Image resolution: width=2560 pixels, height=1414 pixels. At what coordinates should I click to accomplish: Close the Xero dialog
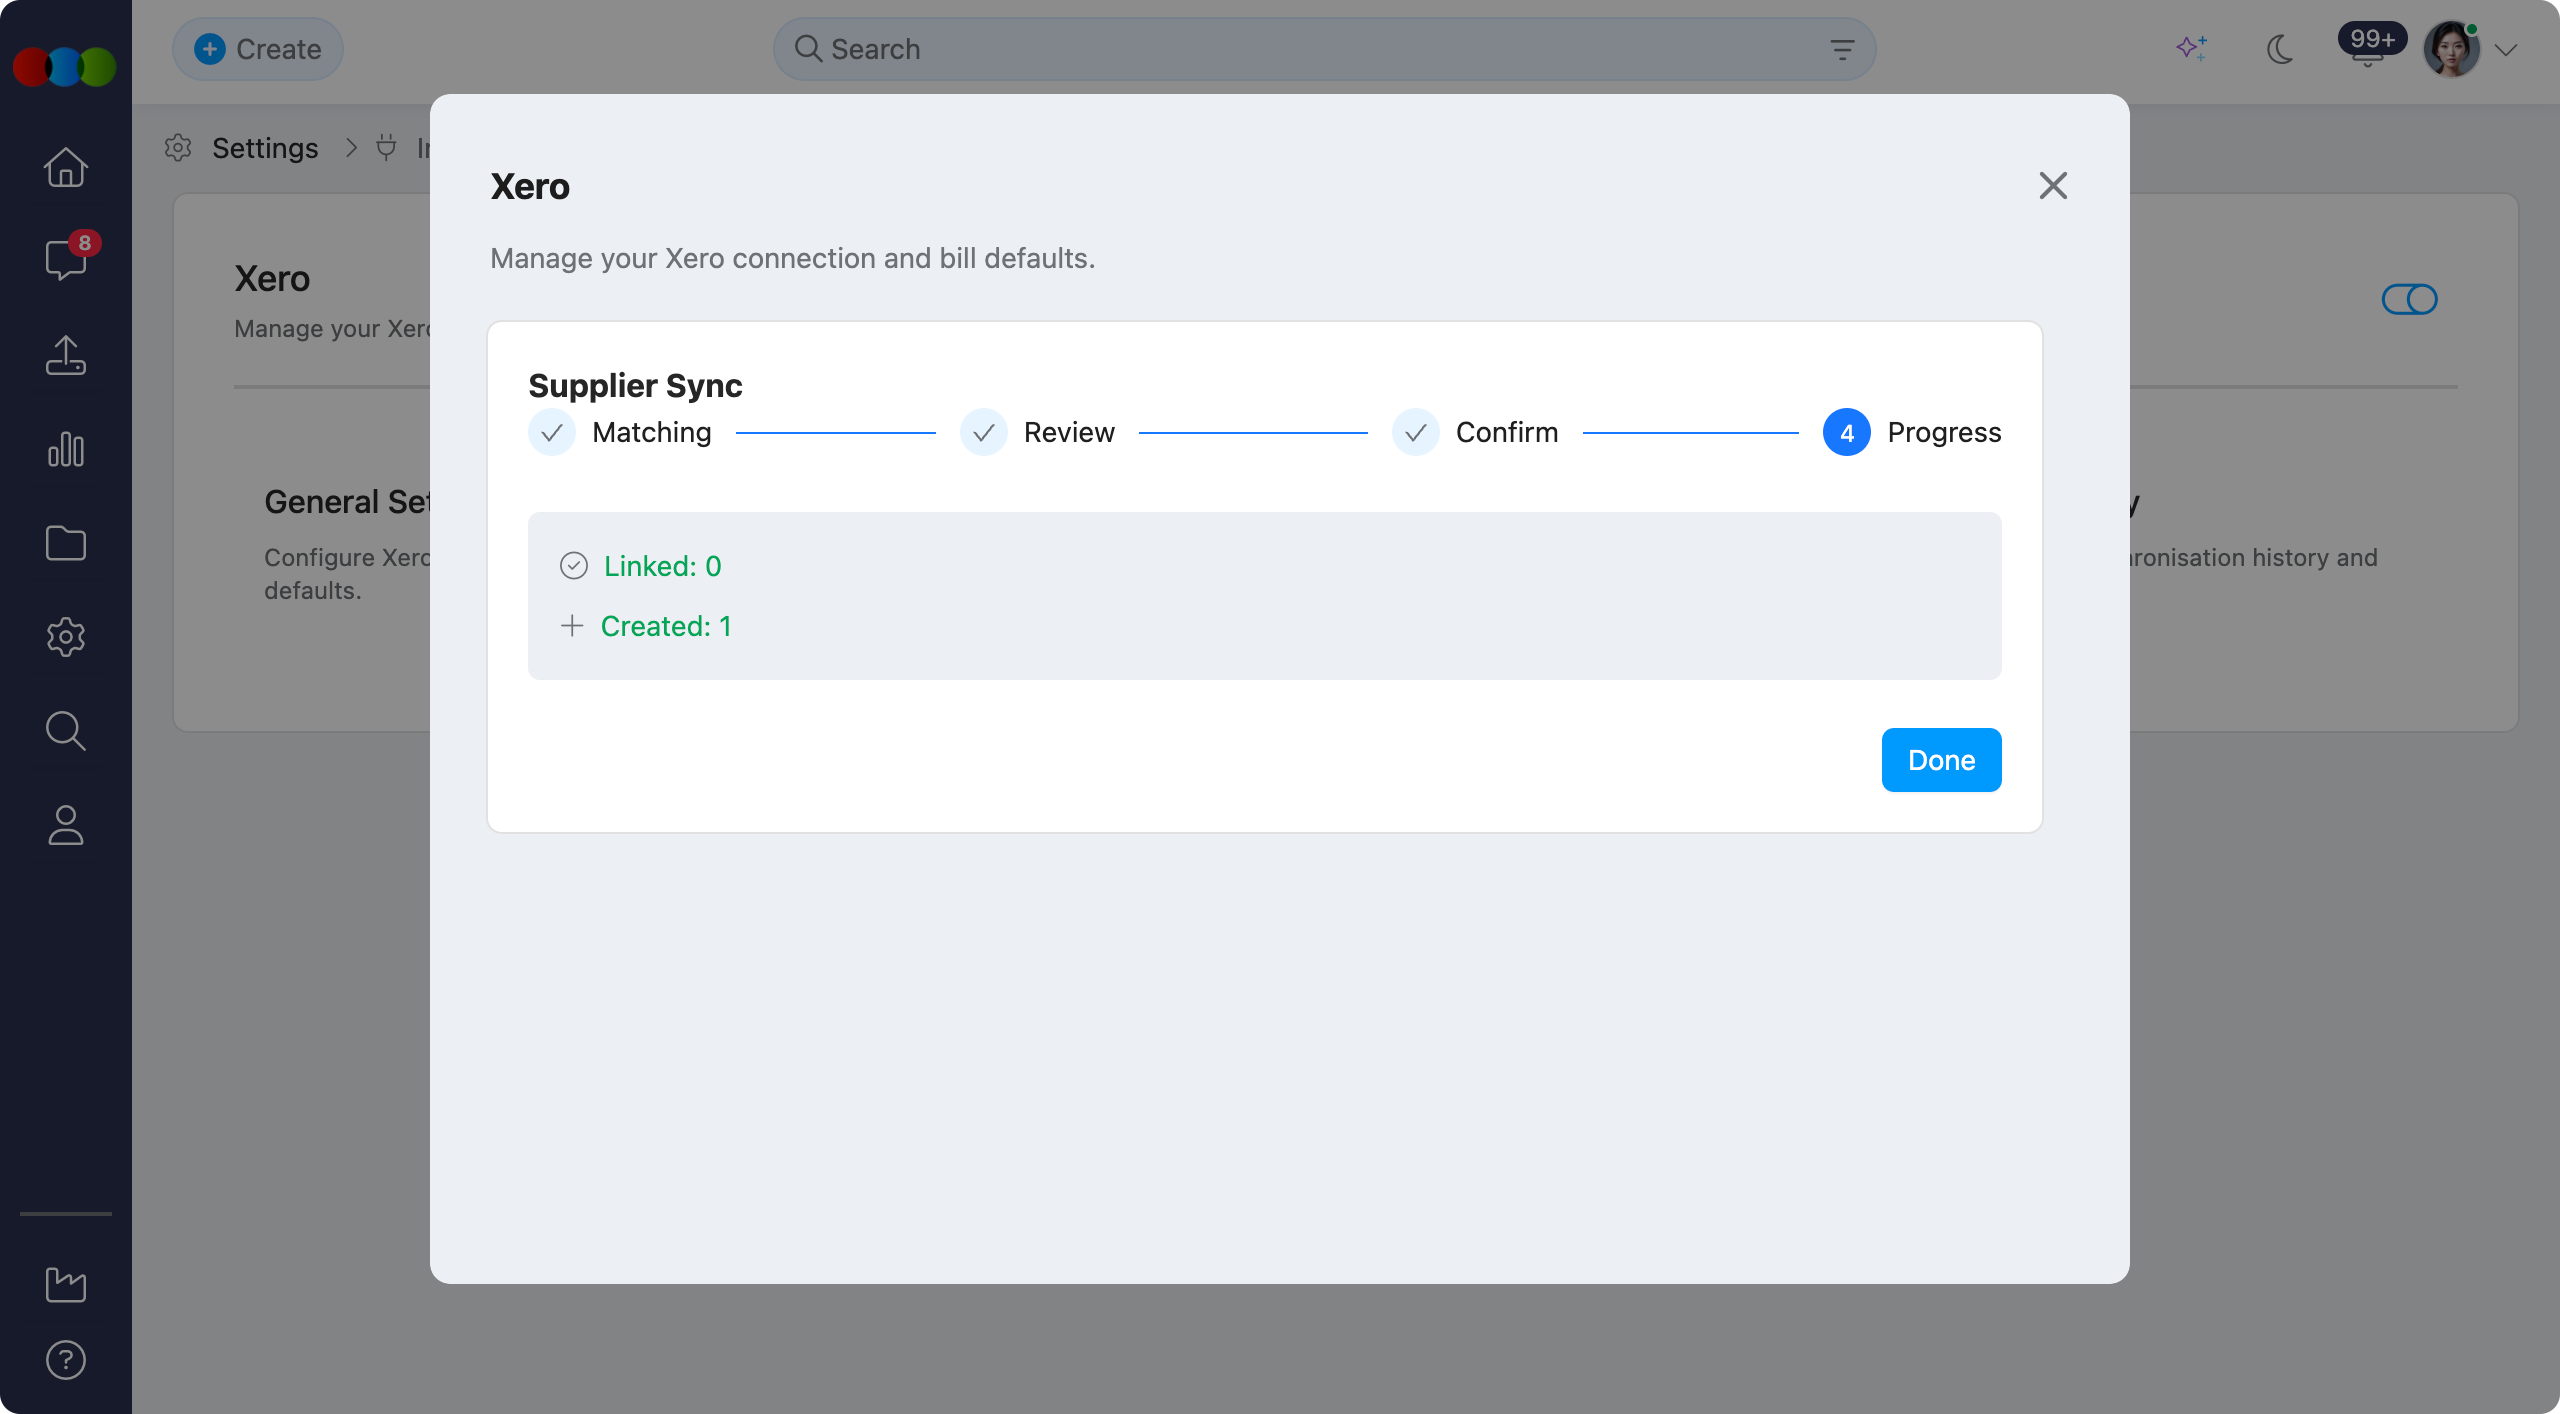pyautogui.click(x=2053, y=185)
